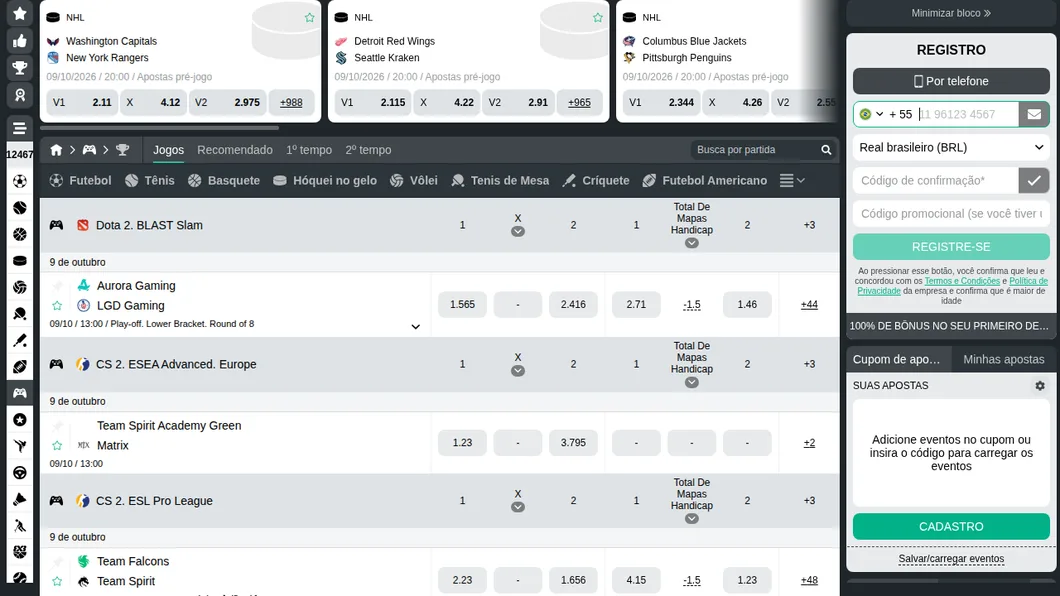The height and width of the screenshot is (596, 1060).
Task: Open Total De Mapas Handicap dropdown in ESEA Advanced
Action: [692, 382]
